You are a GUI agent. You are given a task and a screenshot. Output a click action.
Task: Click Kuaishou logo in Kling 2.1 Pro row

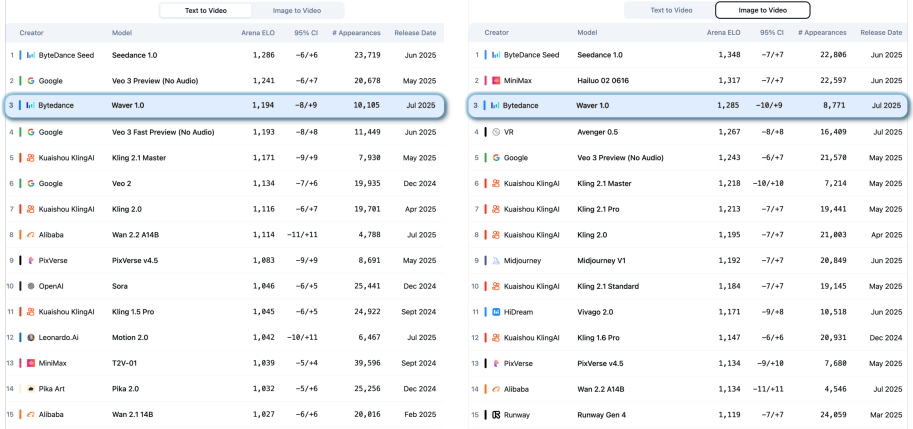point(496,209)
